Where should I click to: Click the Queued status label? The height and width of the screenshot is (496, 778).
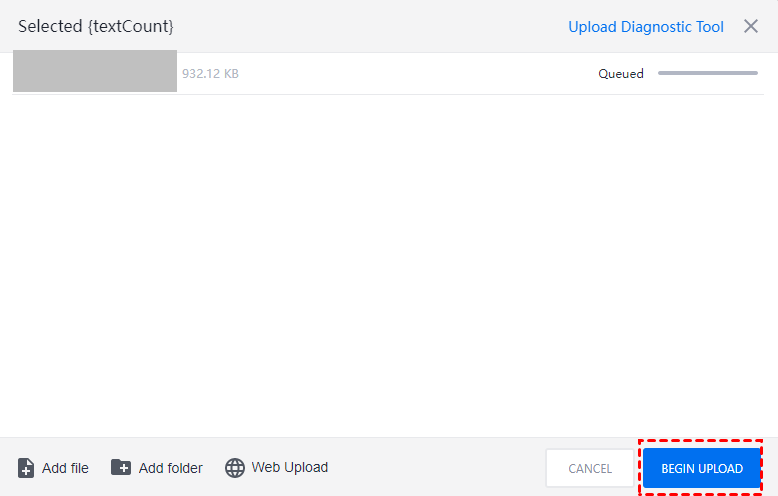click(x=621, y=74)
